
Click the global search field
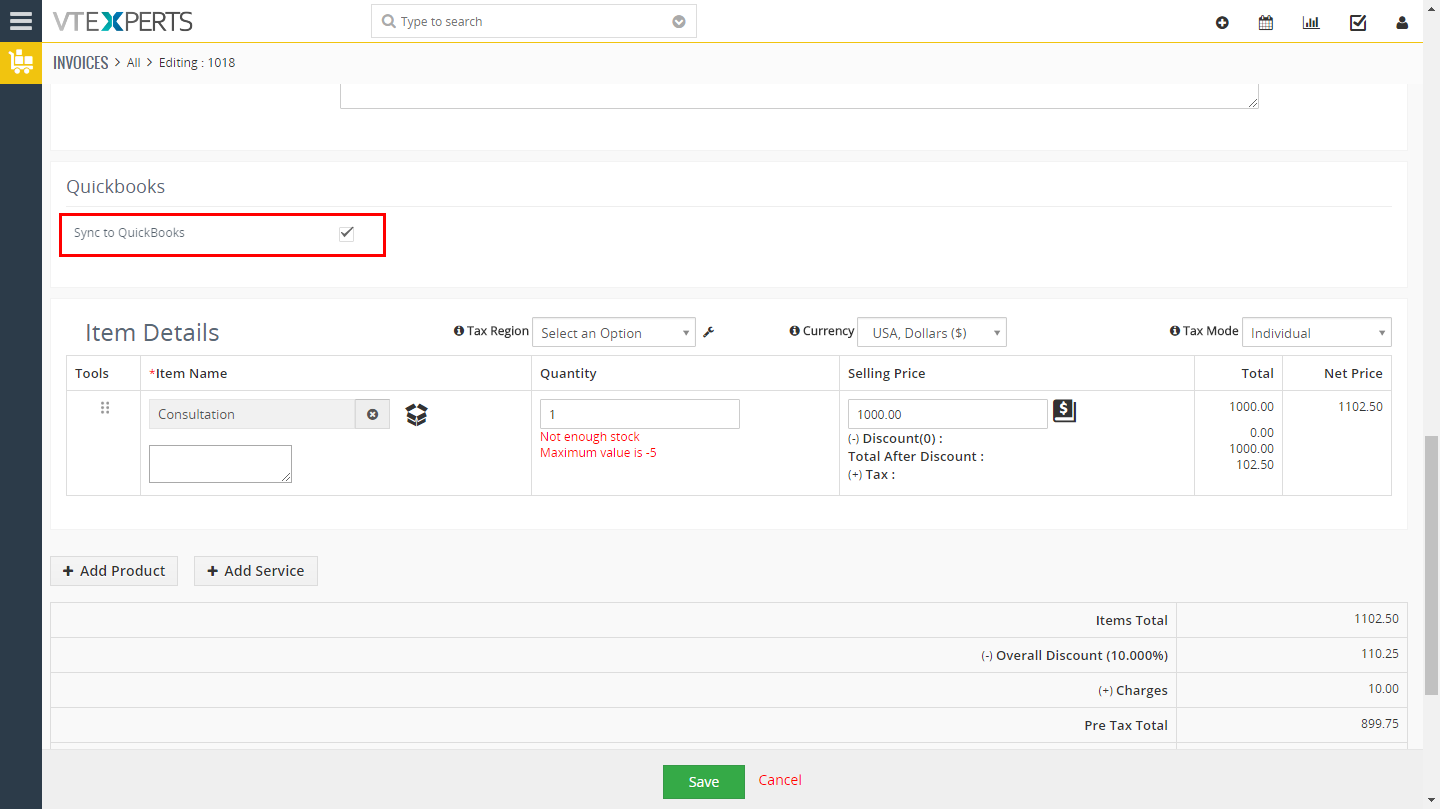coord(534,21)
